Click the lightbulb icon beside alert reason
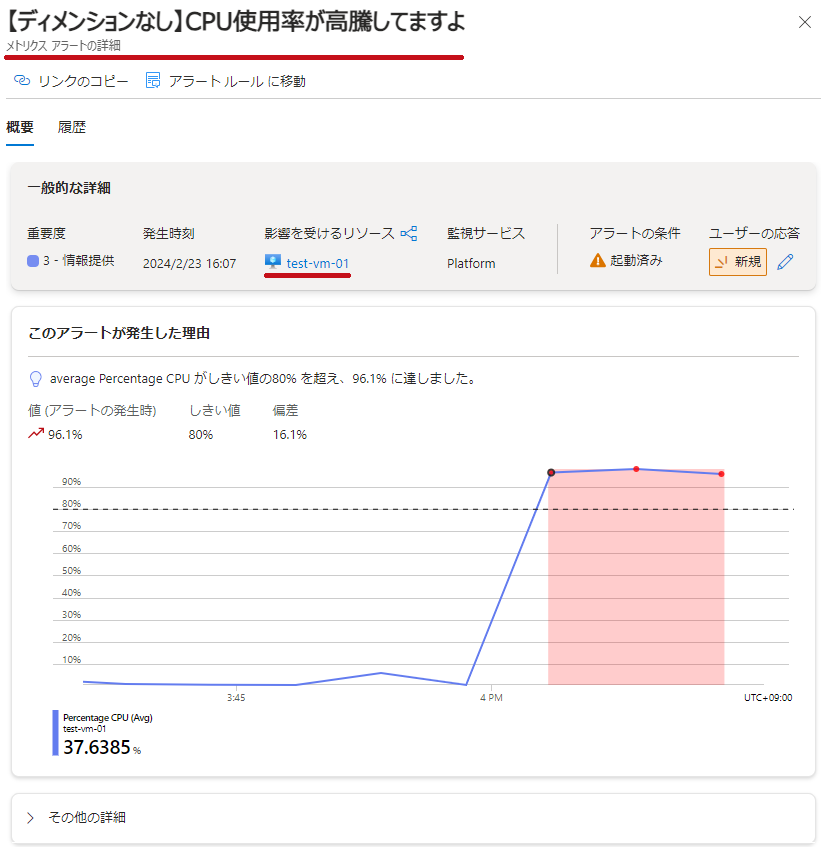 click(x=36, y=379)
